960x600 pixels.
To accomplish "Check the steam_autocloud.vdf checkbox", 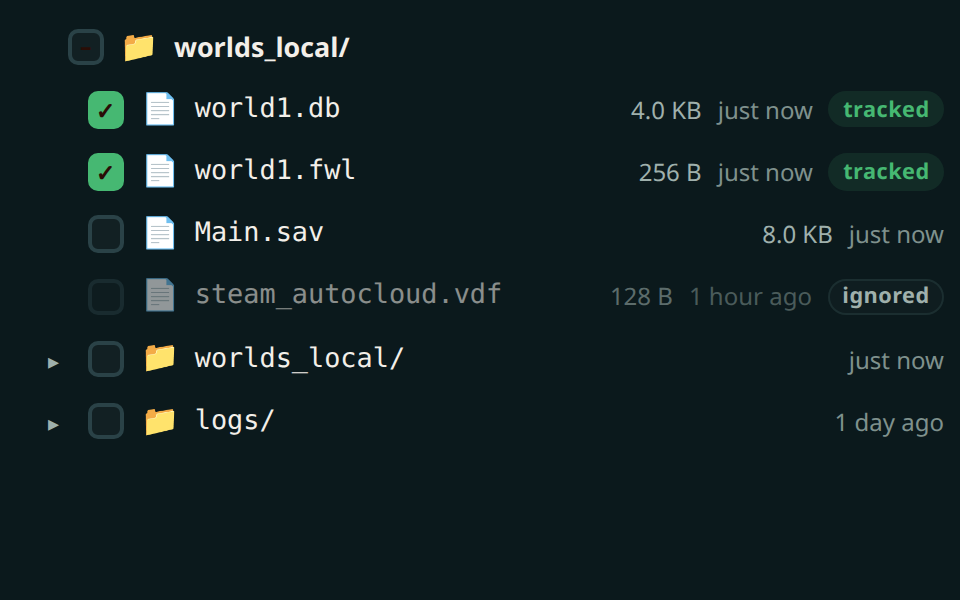I will pyautogui.click(x=106, y=296).
